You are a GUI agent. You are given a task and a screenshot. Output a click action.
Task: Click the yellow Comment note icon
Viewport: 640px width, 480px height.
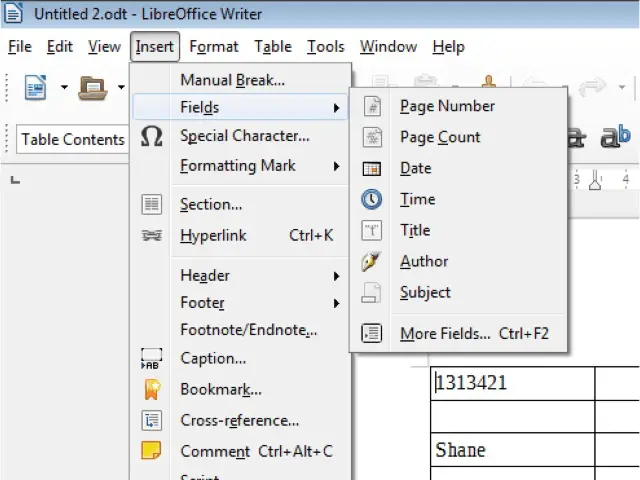coord(151,451)
